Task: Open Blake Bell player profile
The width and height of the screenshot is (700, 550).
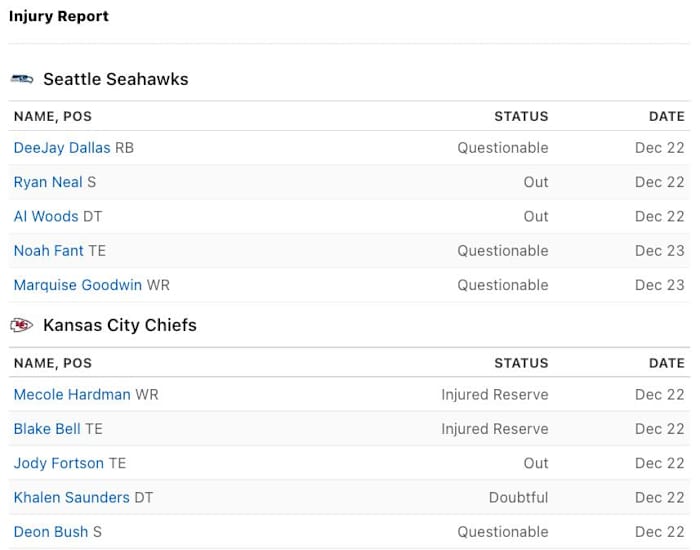Action: [x=47, y=429]
